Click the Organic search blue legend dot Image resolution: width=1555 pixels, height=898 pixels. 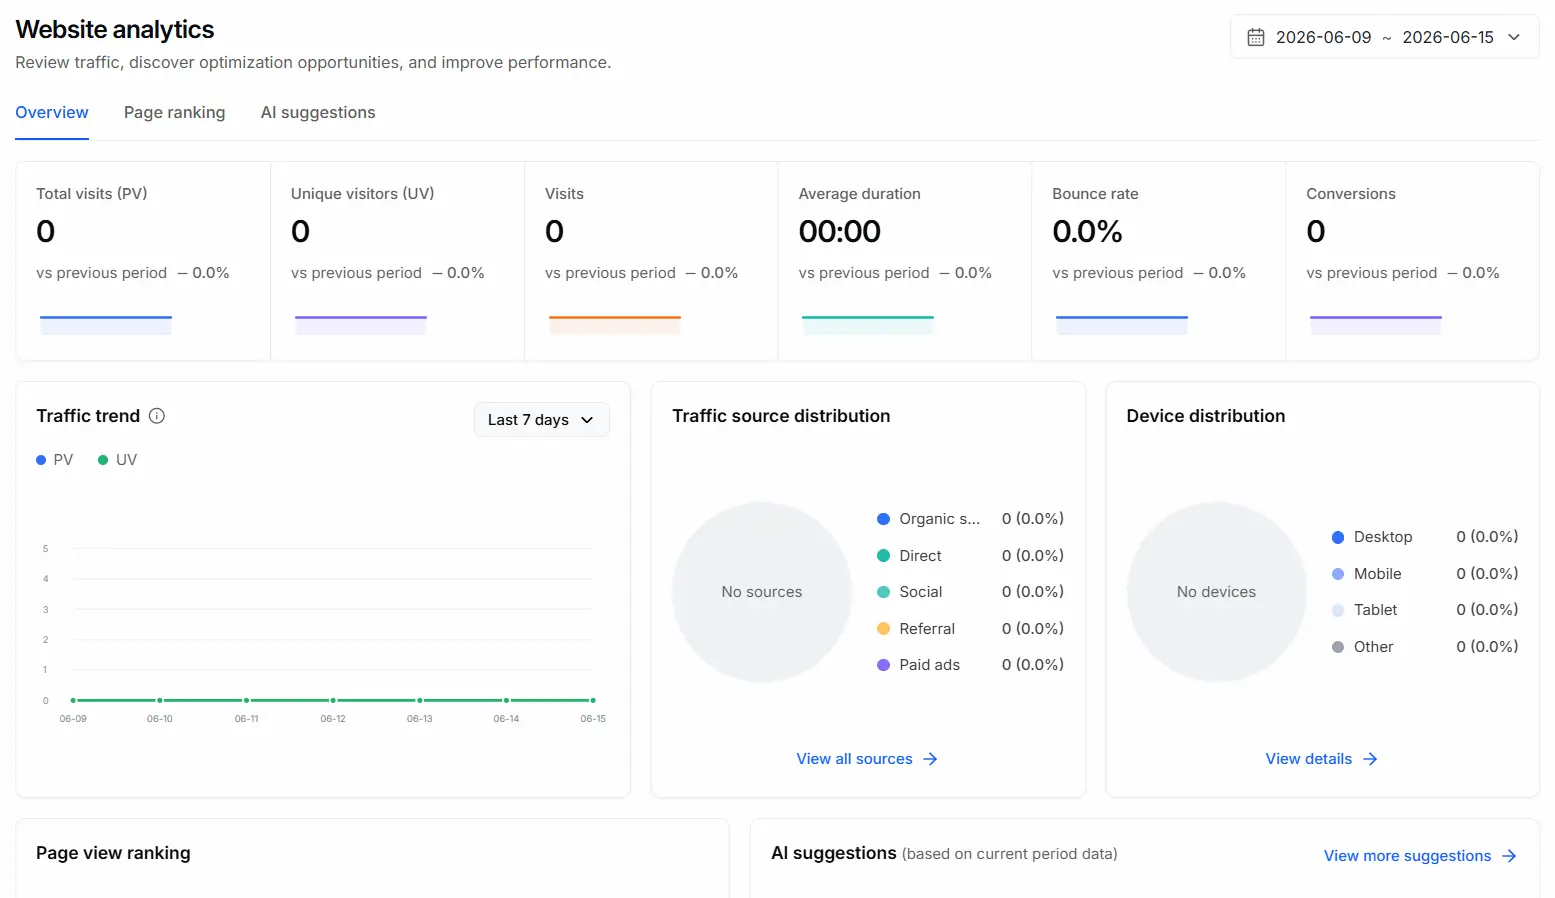click(883, 519)
